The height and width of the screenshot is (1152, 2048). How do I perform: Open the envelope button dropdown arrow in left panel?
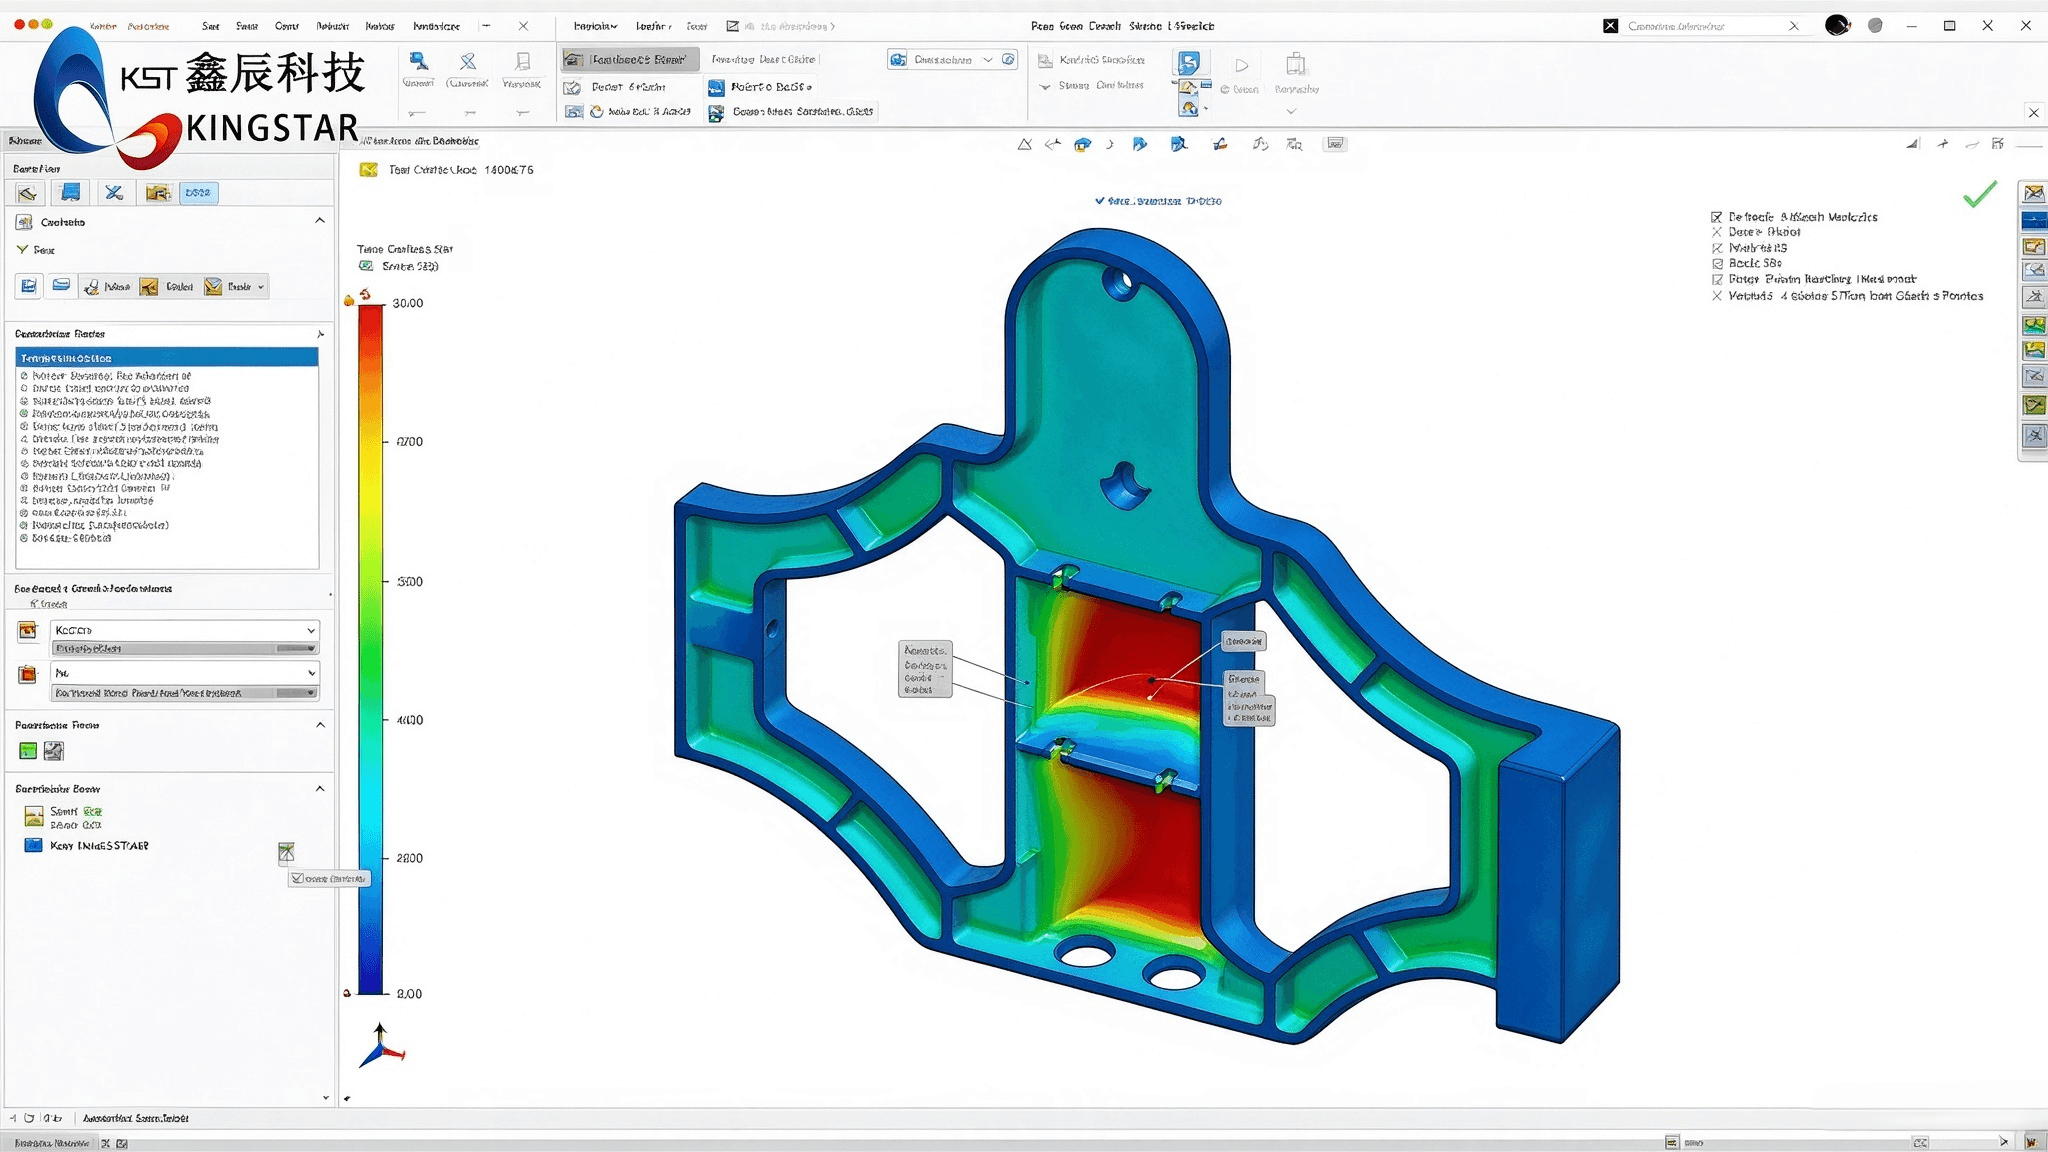(x=261, y=287)
